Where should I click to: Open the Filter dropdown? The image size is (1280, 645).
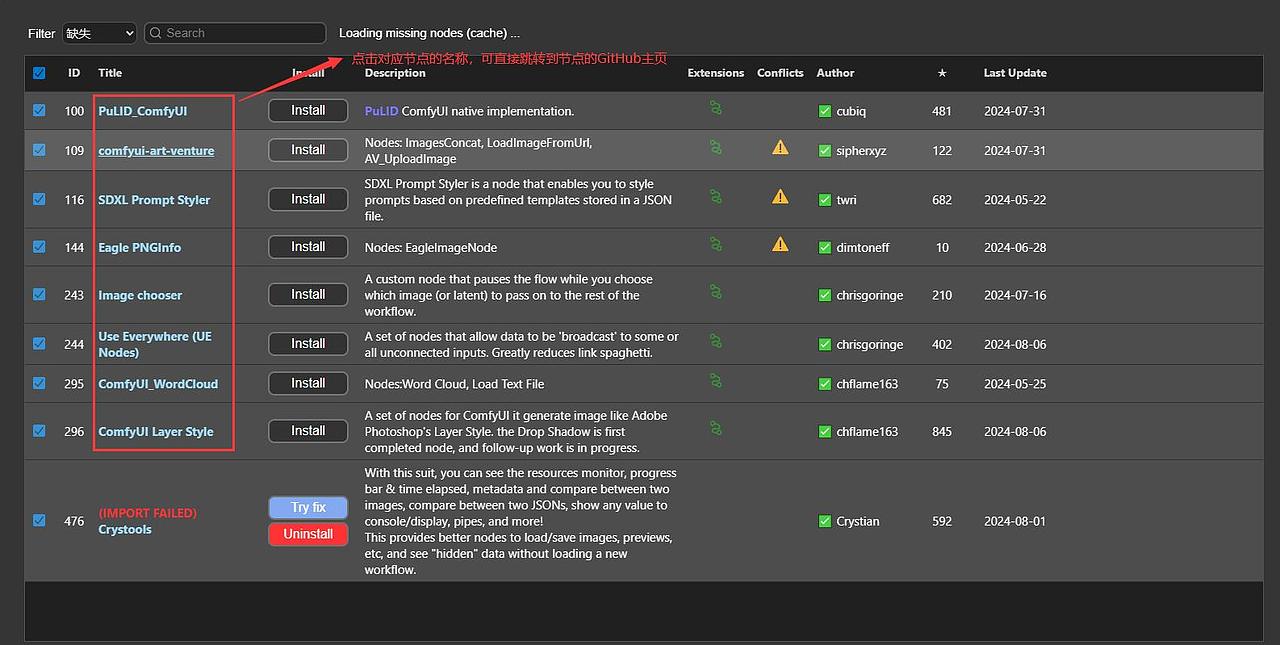coord(99,33)
